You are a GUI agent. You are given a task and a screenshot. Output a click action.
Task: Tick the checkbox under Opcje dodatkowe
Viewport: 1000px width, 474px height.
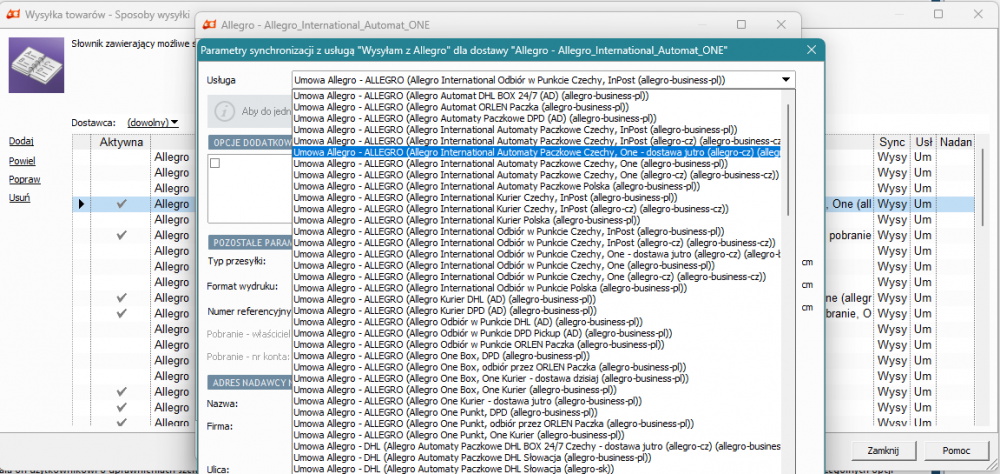215,163
